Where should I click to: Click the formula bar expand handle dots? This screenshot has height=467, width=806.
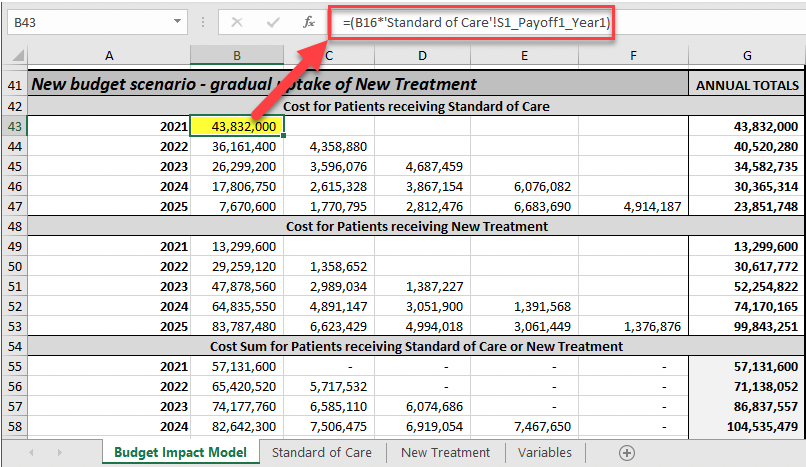tap(203, 22)
